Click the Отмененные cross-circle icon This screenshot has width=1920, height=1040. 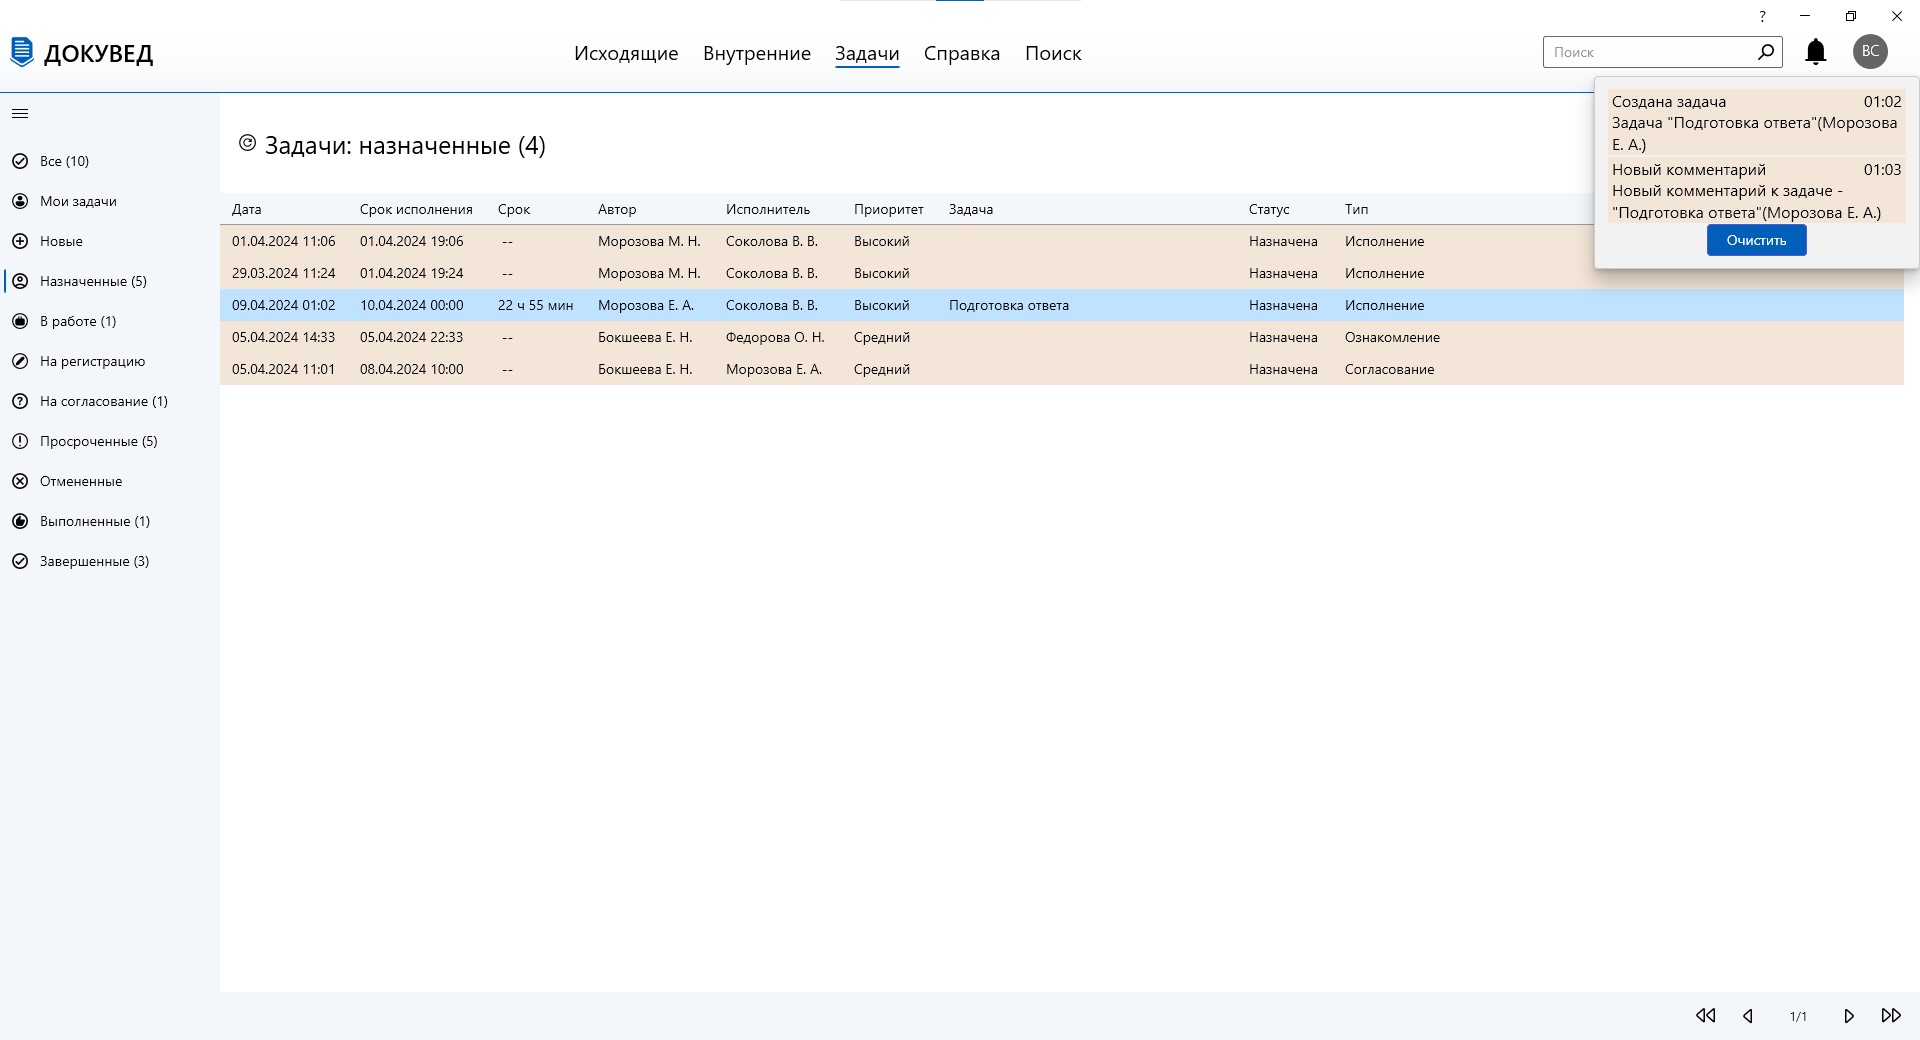click(20, 481)
